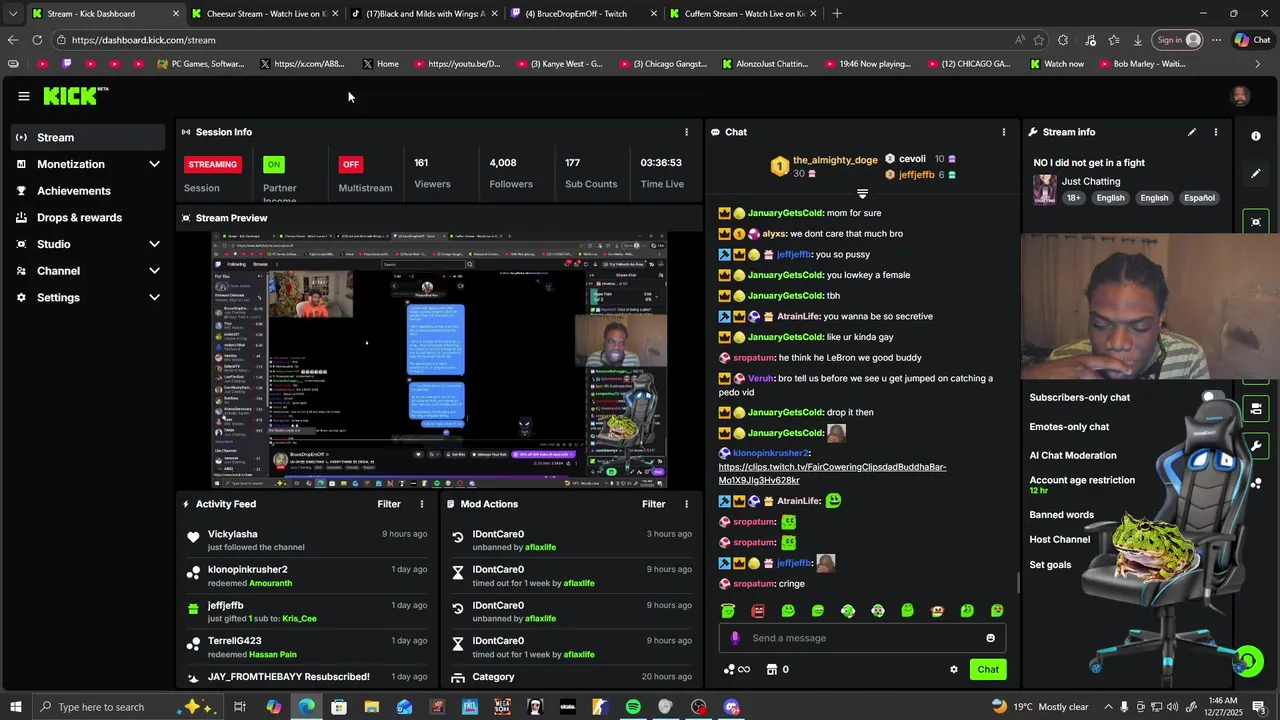Open Mod Actions three-dot menu

coord(687,504)
